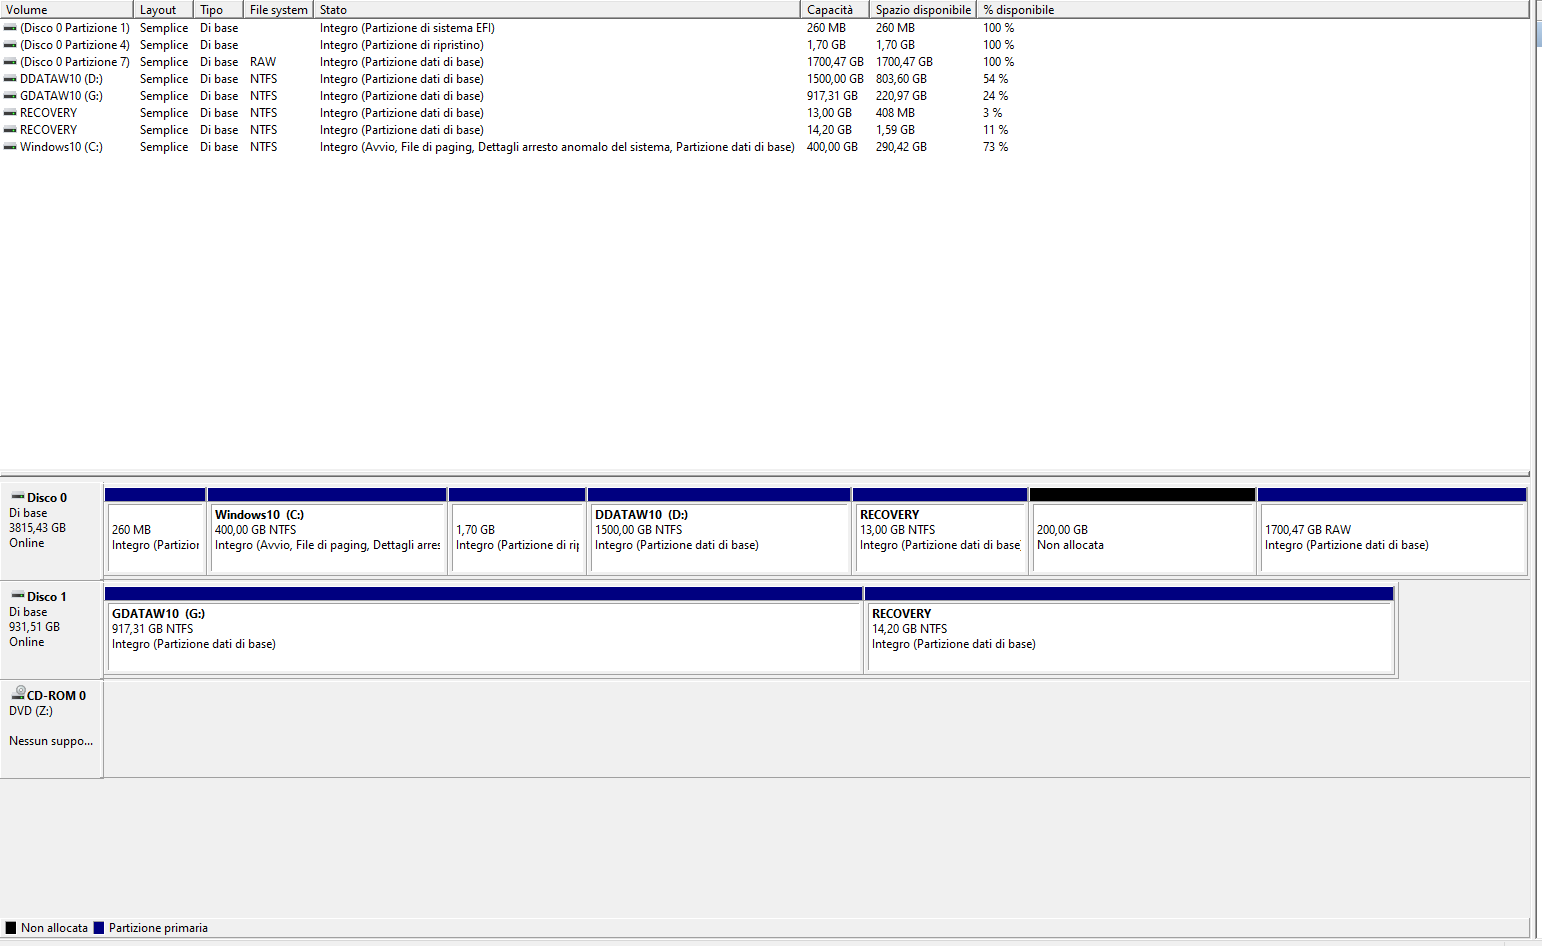Sort by the Layout column header
The width and height of the screenshot is (1542, 946).
[164, 9]
